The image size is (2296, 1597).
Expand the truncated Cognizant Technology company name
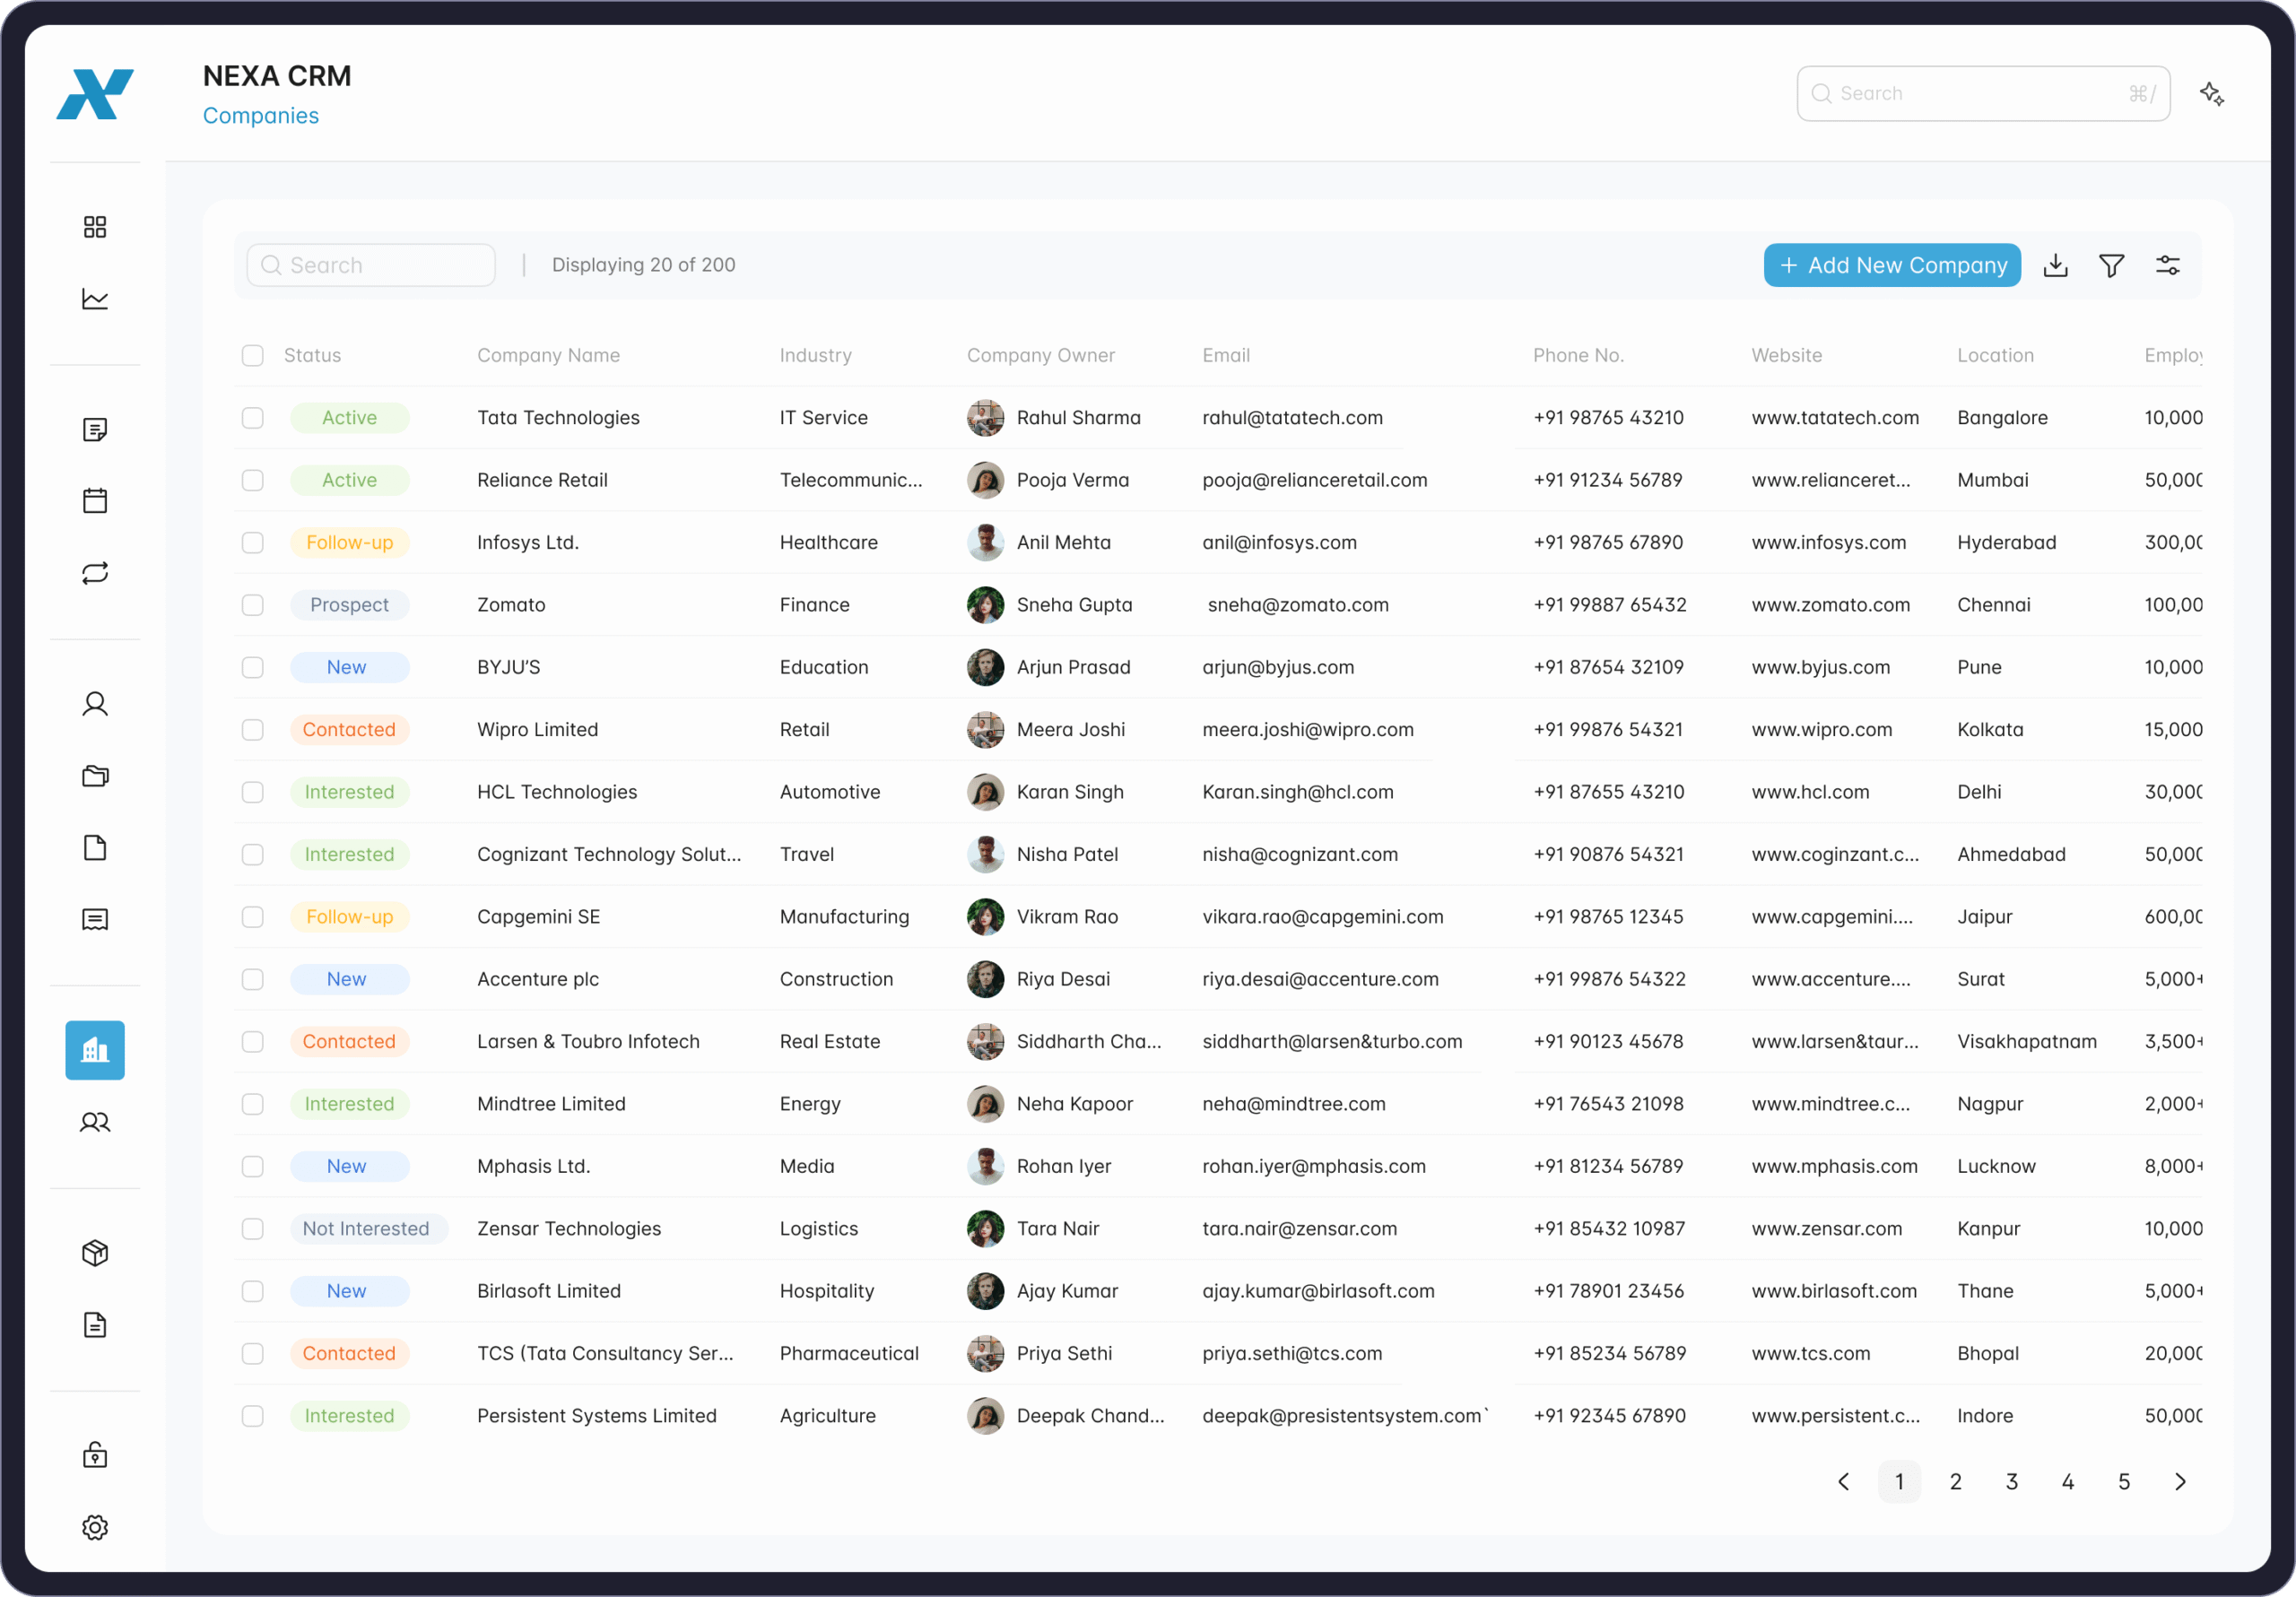(x=609, y=854)
